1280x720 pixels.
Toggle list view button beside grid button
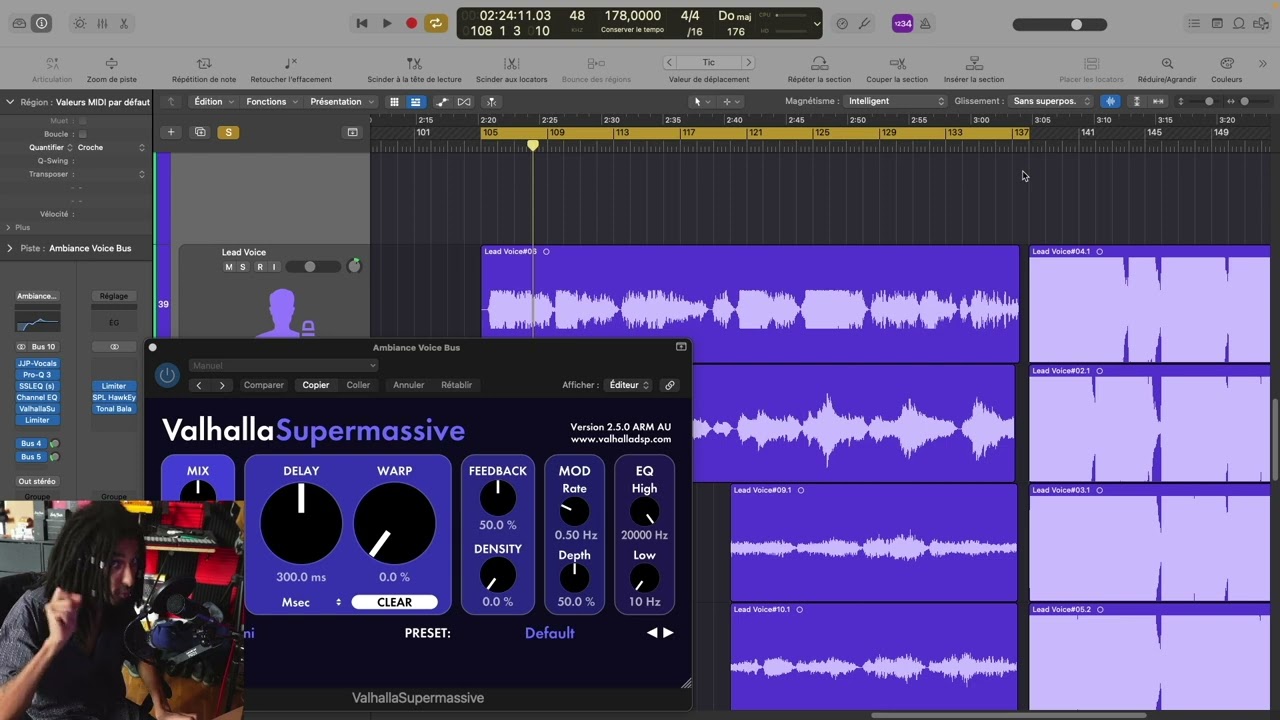click(415, 101)
